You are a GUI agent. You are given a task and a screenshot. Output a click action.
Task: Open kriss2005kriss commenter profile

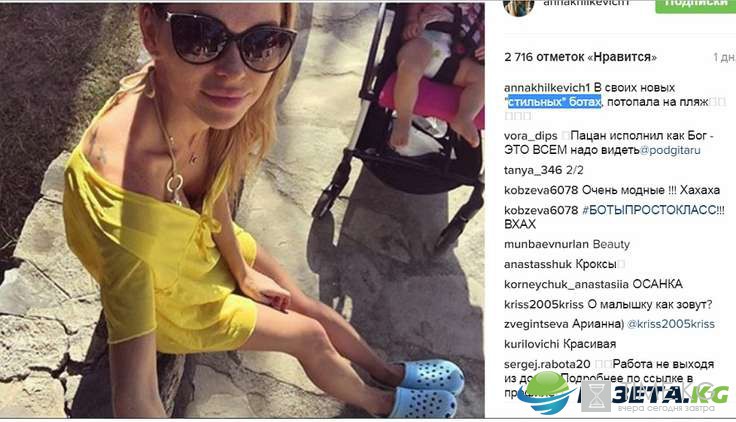point(544,305)
